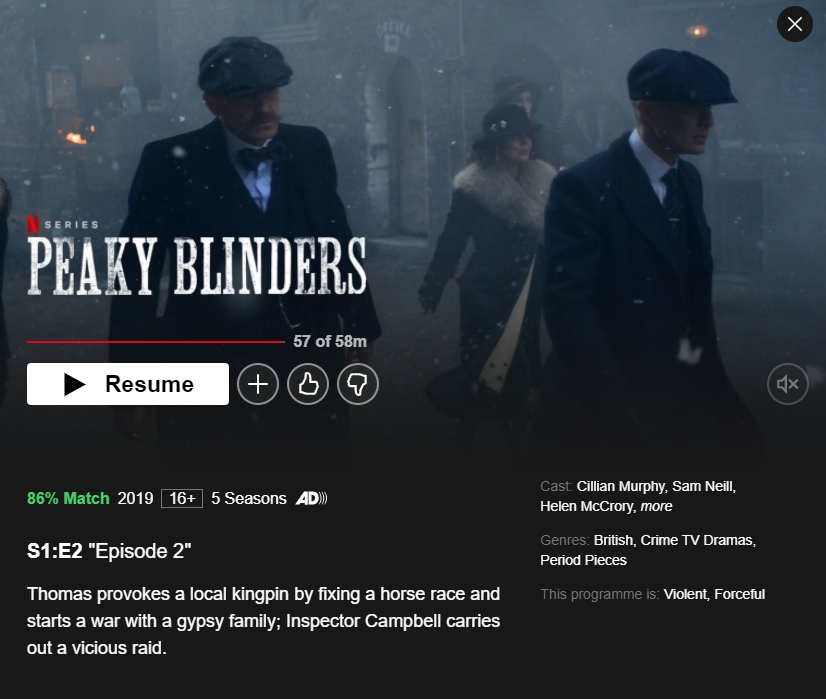Click the play triangle icon
Image resolution: width=826 pixels, height=699 pixels.
[x=75, y=384]
